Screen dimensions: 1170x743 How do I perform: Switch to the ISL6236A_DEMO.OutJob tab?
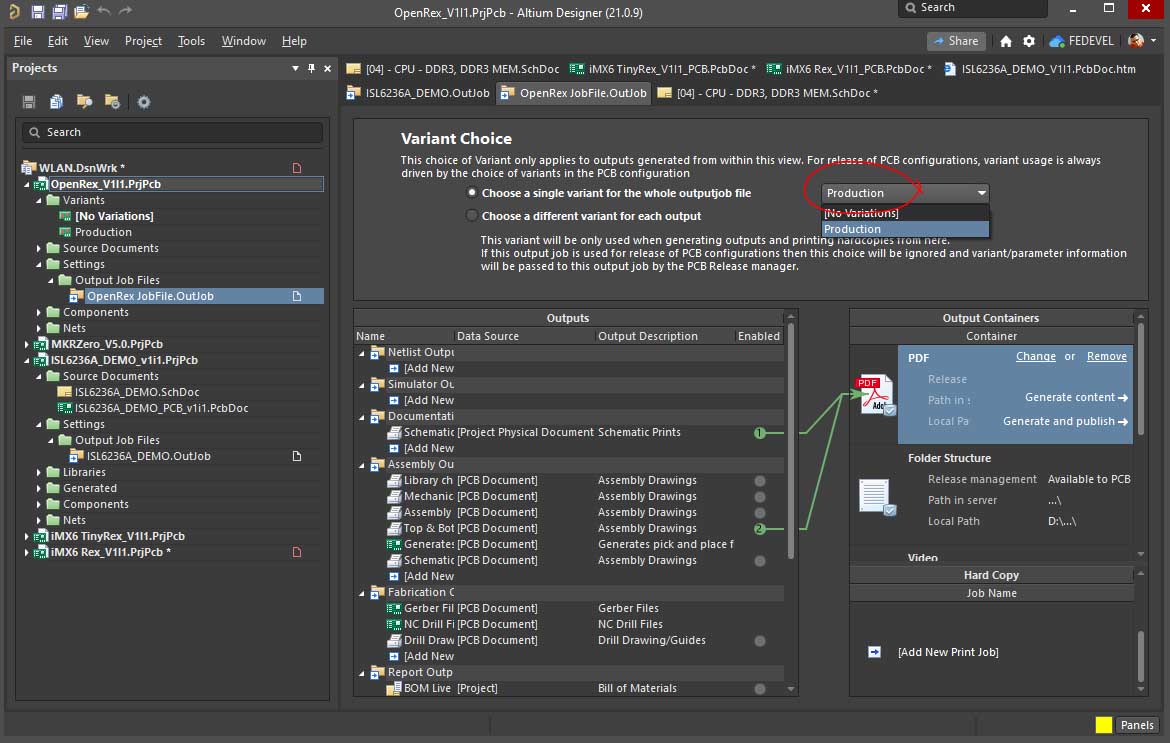click(418, 93)
